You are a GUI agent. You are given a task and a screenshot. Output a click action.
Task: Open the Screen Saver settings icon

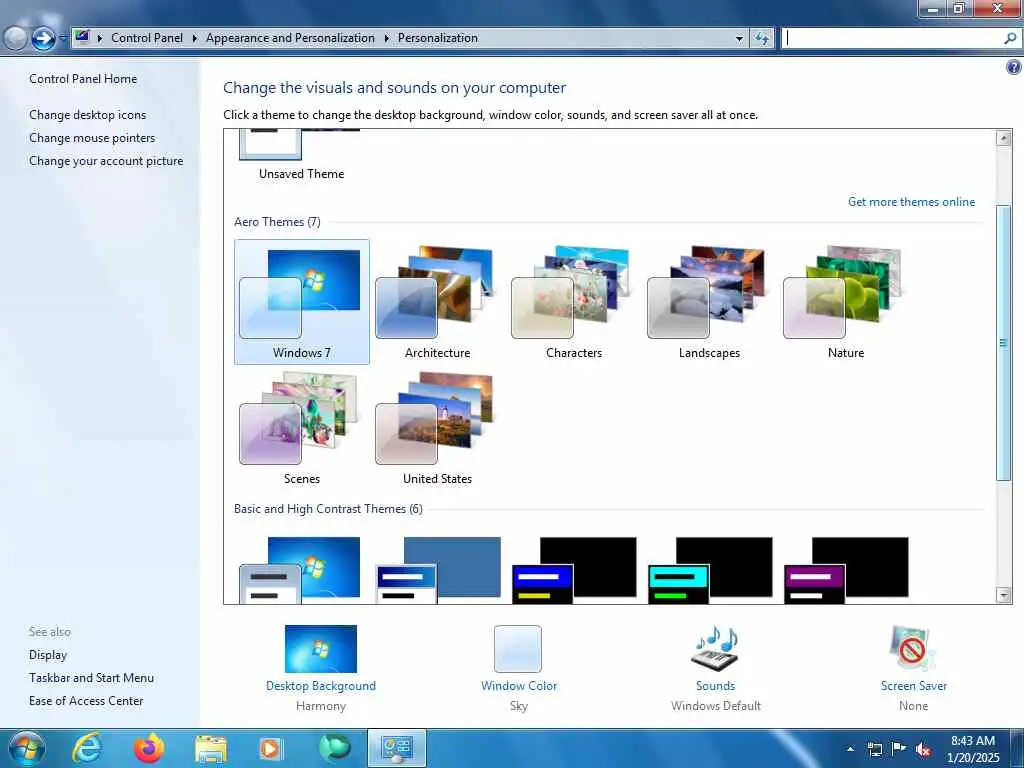tap(913, 649)
